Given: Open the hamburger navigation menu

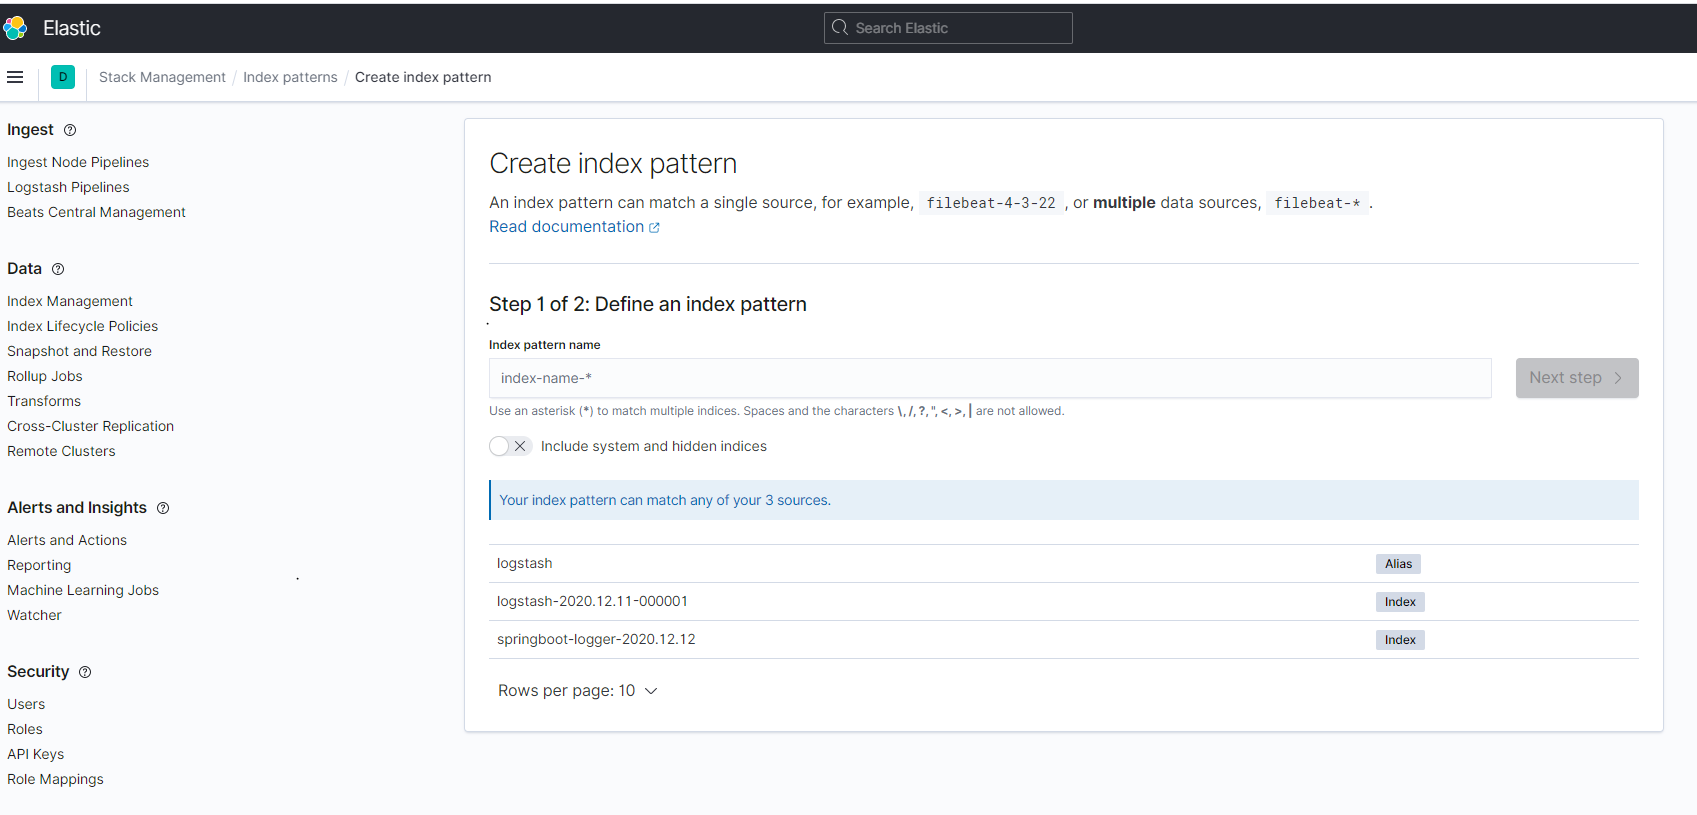Looking at the screenshot, I should click(x=15, y=77).
